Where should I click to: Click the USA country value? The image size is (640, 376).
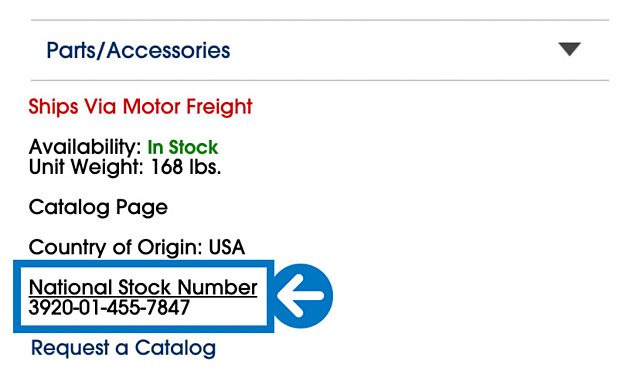point(227,247)
